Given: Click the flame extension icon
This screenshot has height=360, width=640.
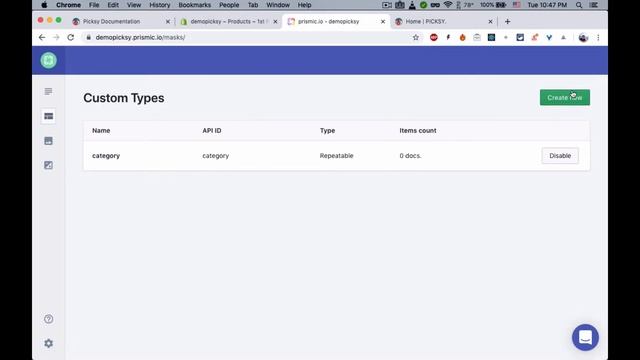Looking at the screenshot, I should coord(462,38).
